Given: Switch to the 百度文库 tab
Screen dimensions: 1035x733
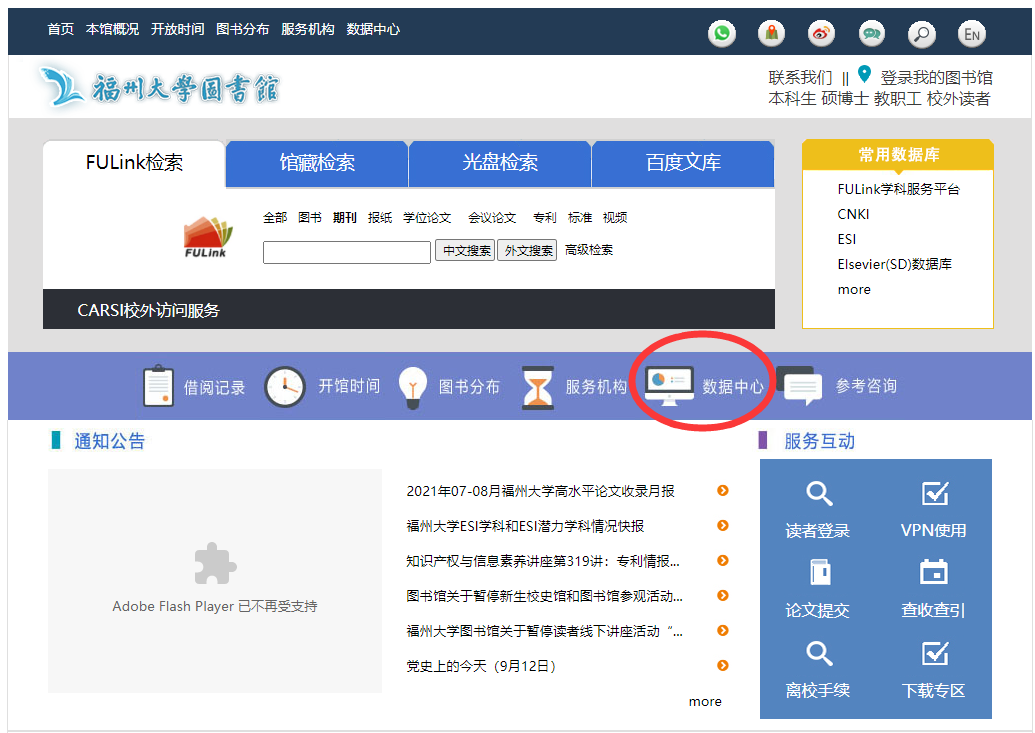Looking at the screenshot, I should click(x=683, y=163).
